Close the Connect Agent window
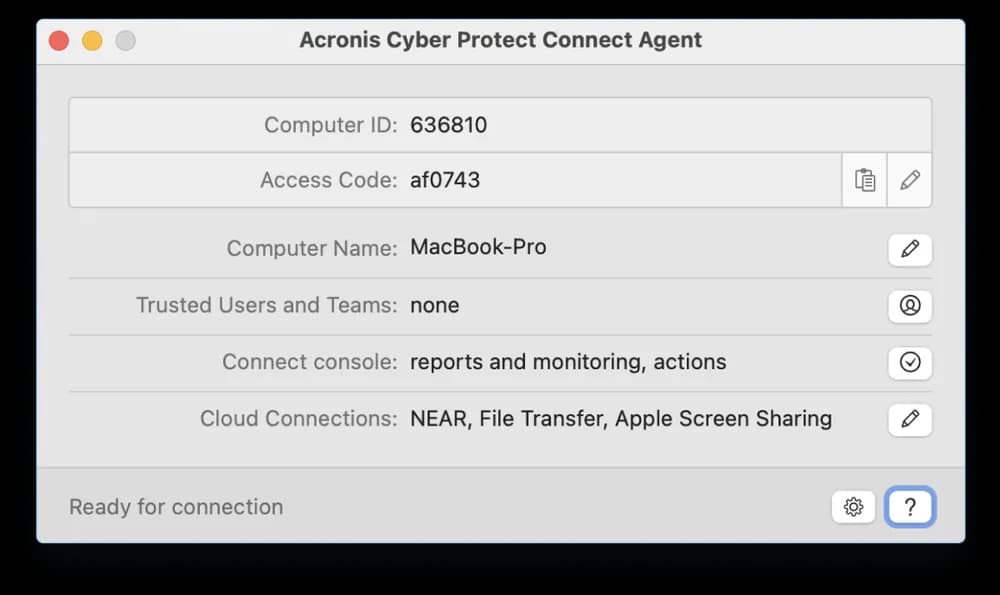Screen dimensions: 1000x595 point(59,41)
